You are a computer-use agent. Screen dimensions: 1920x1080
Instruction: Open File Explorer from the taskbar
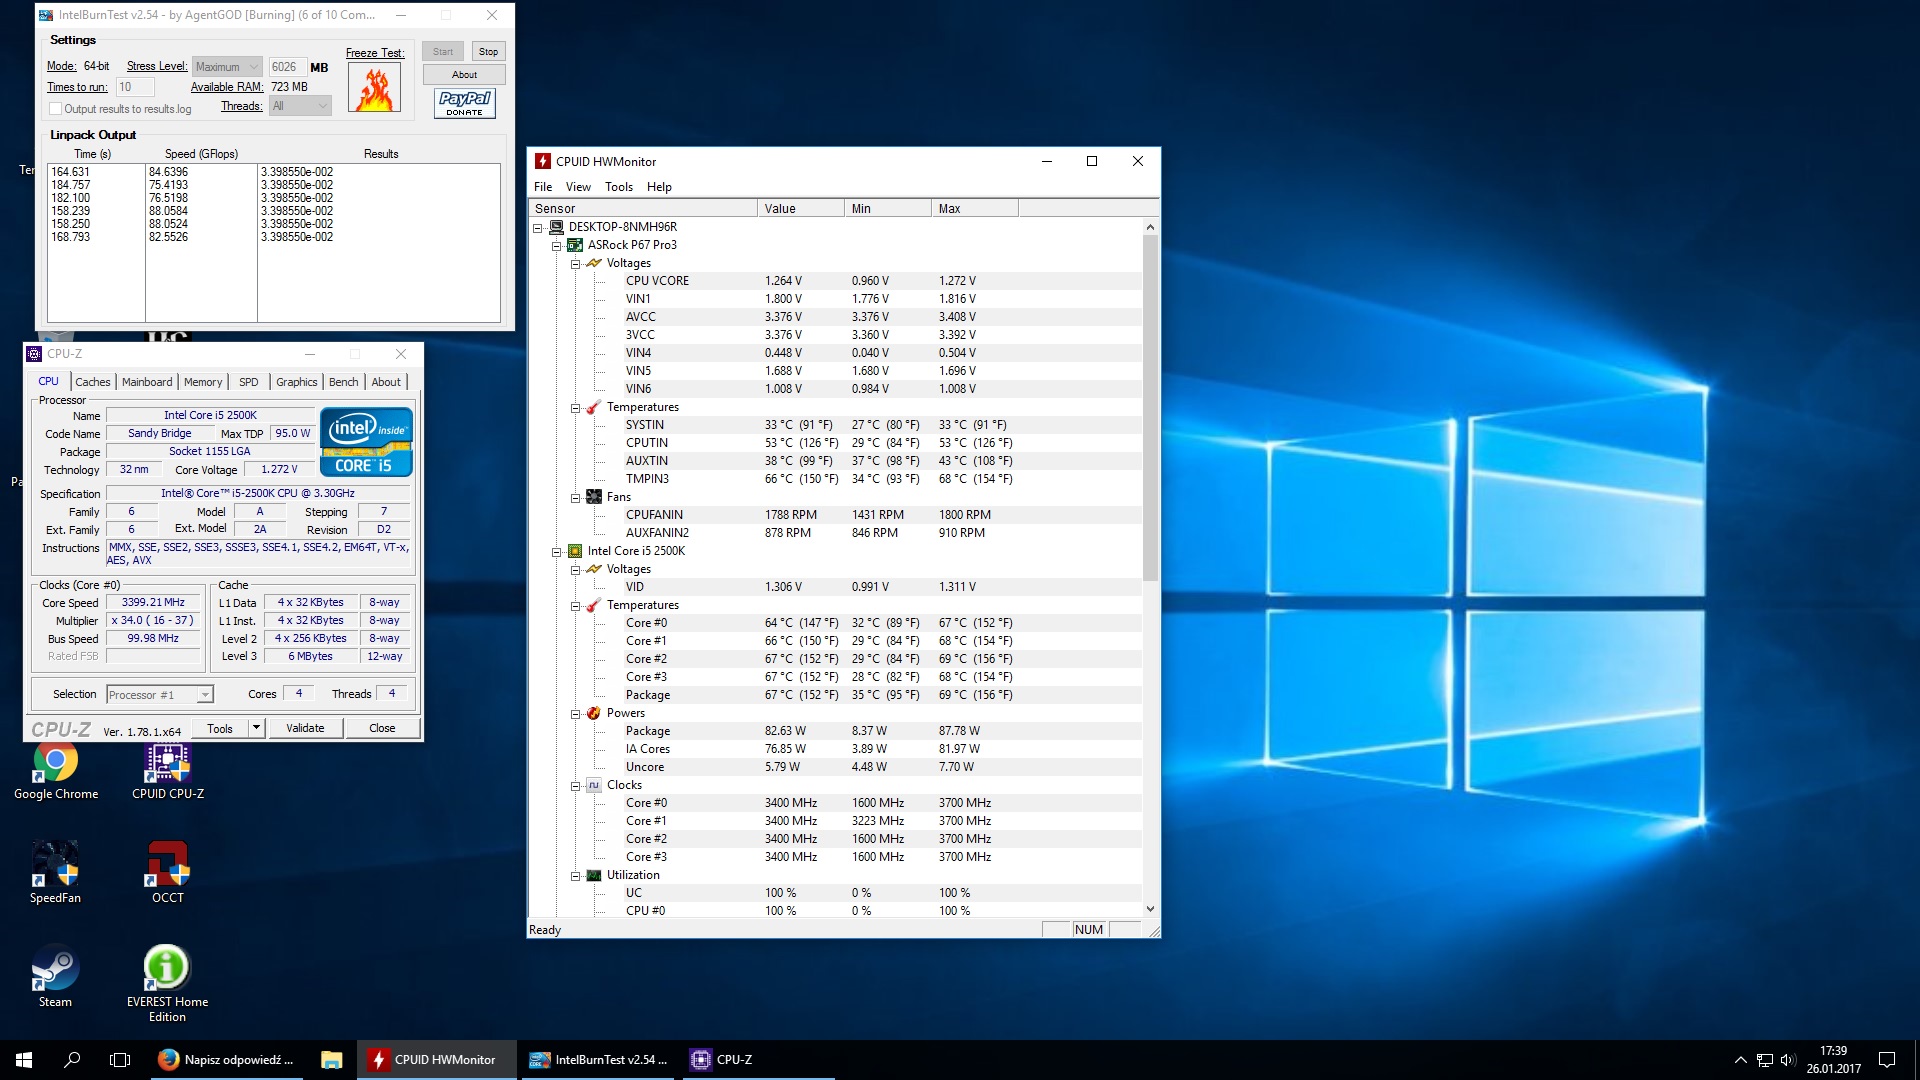[332, 1060]
